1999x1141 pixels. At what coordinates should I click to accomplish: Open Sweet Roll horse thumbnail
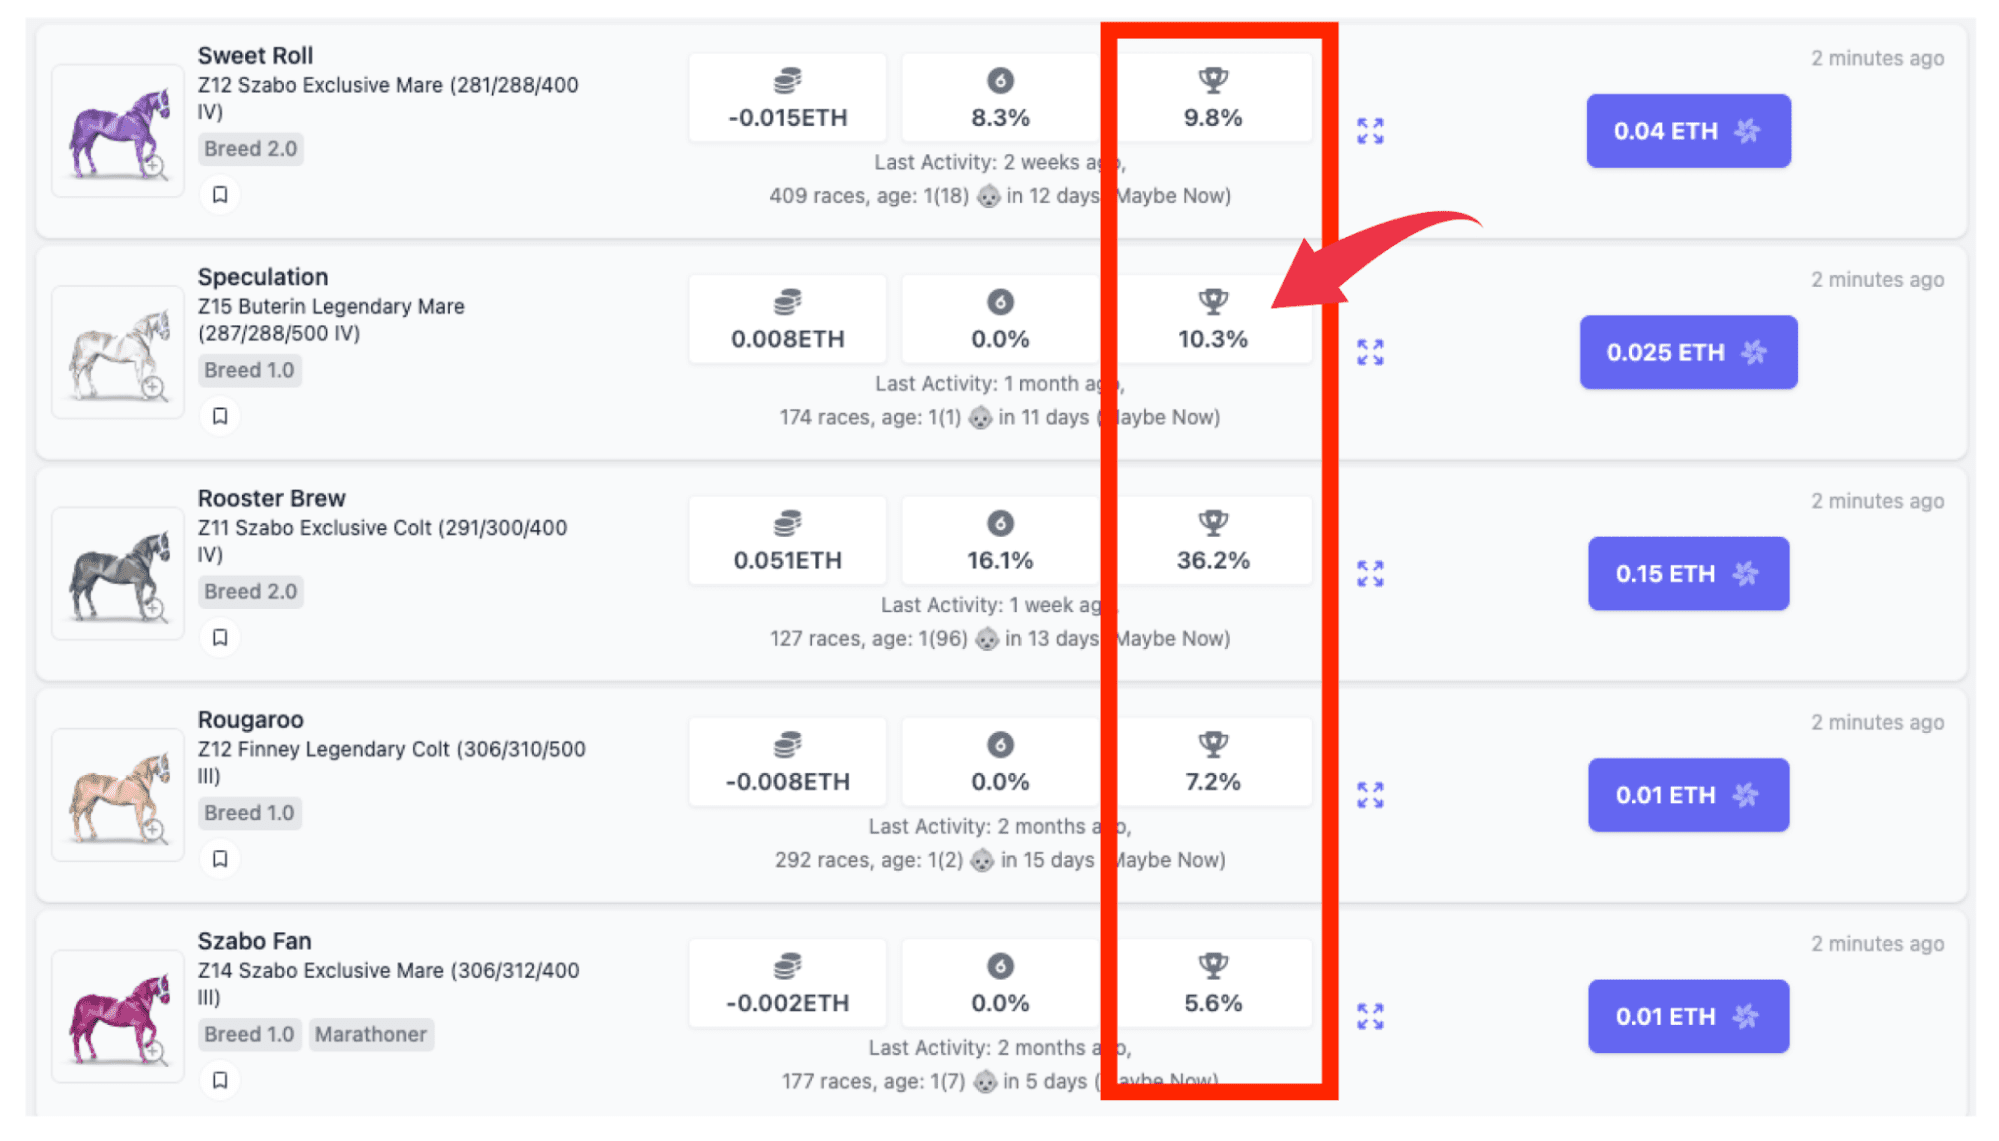point(118,131)
